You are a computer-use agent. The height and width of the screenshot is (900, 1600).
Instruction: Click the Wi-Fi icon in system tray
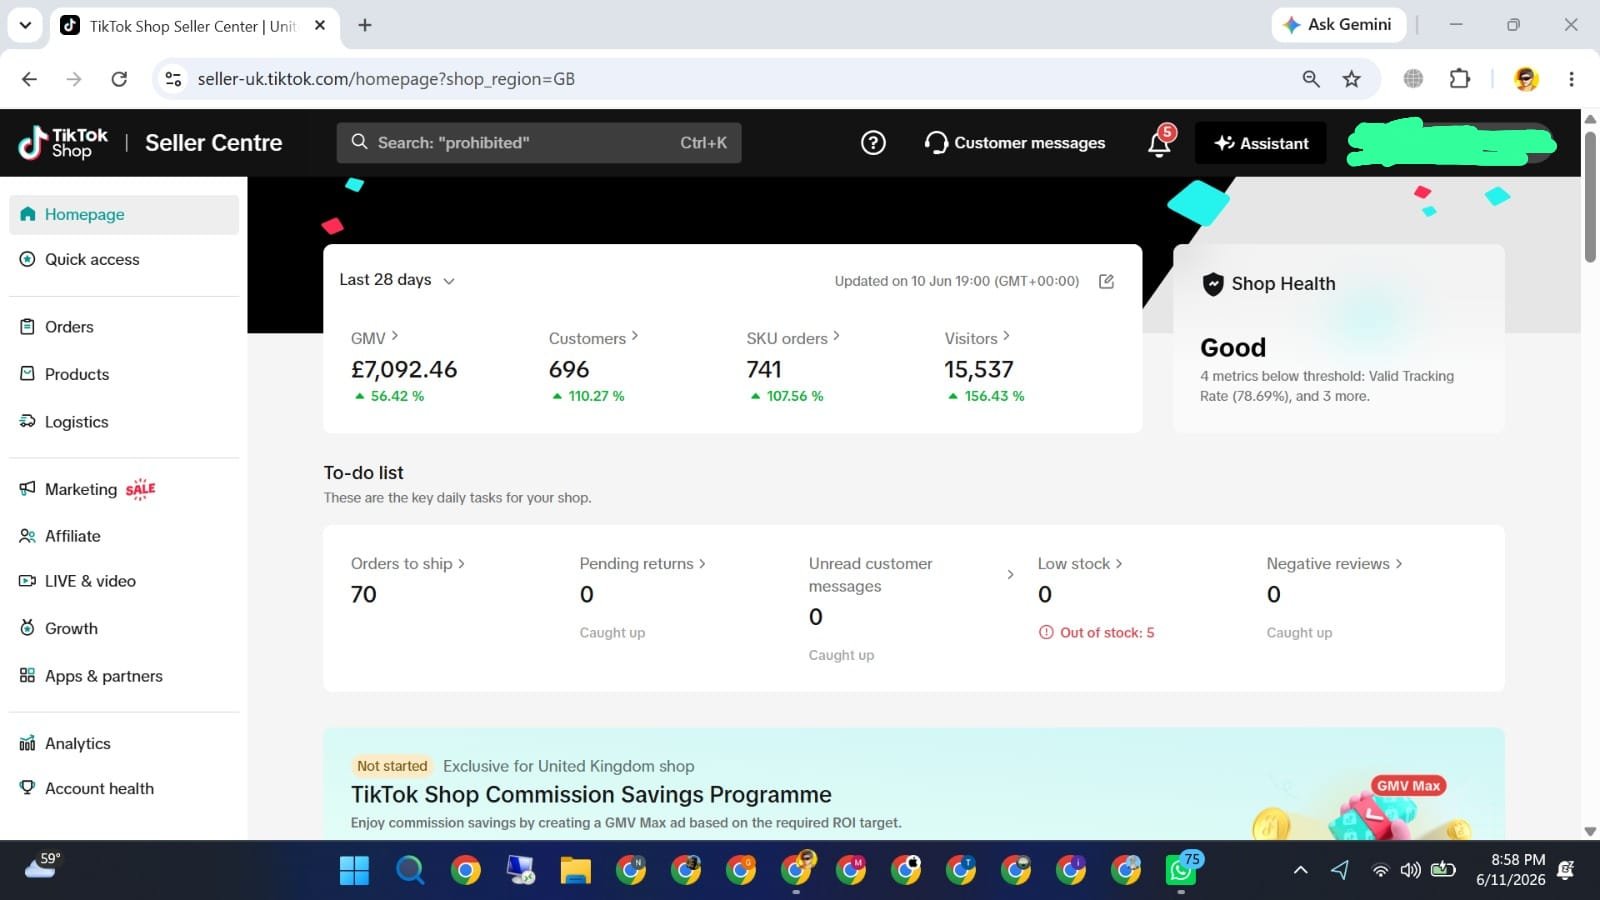pyautogui.click(x=1380, y=870)
